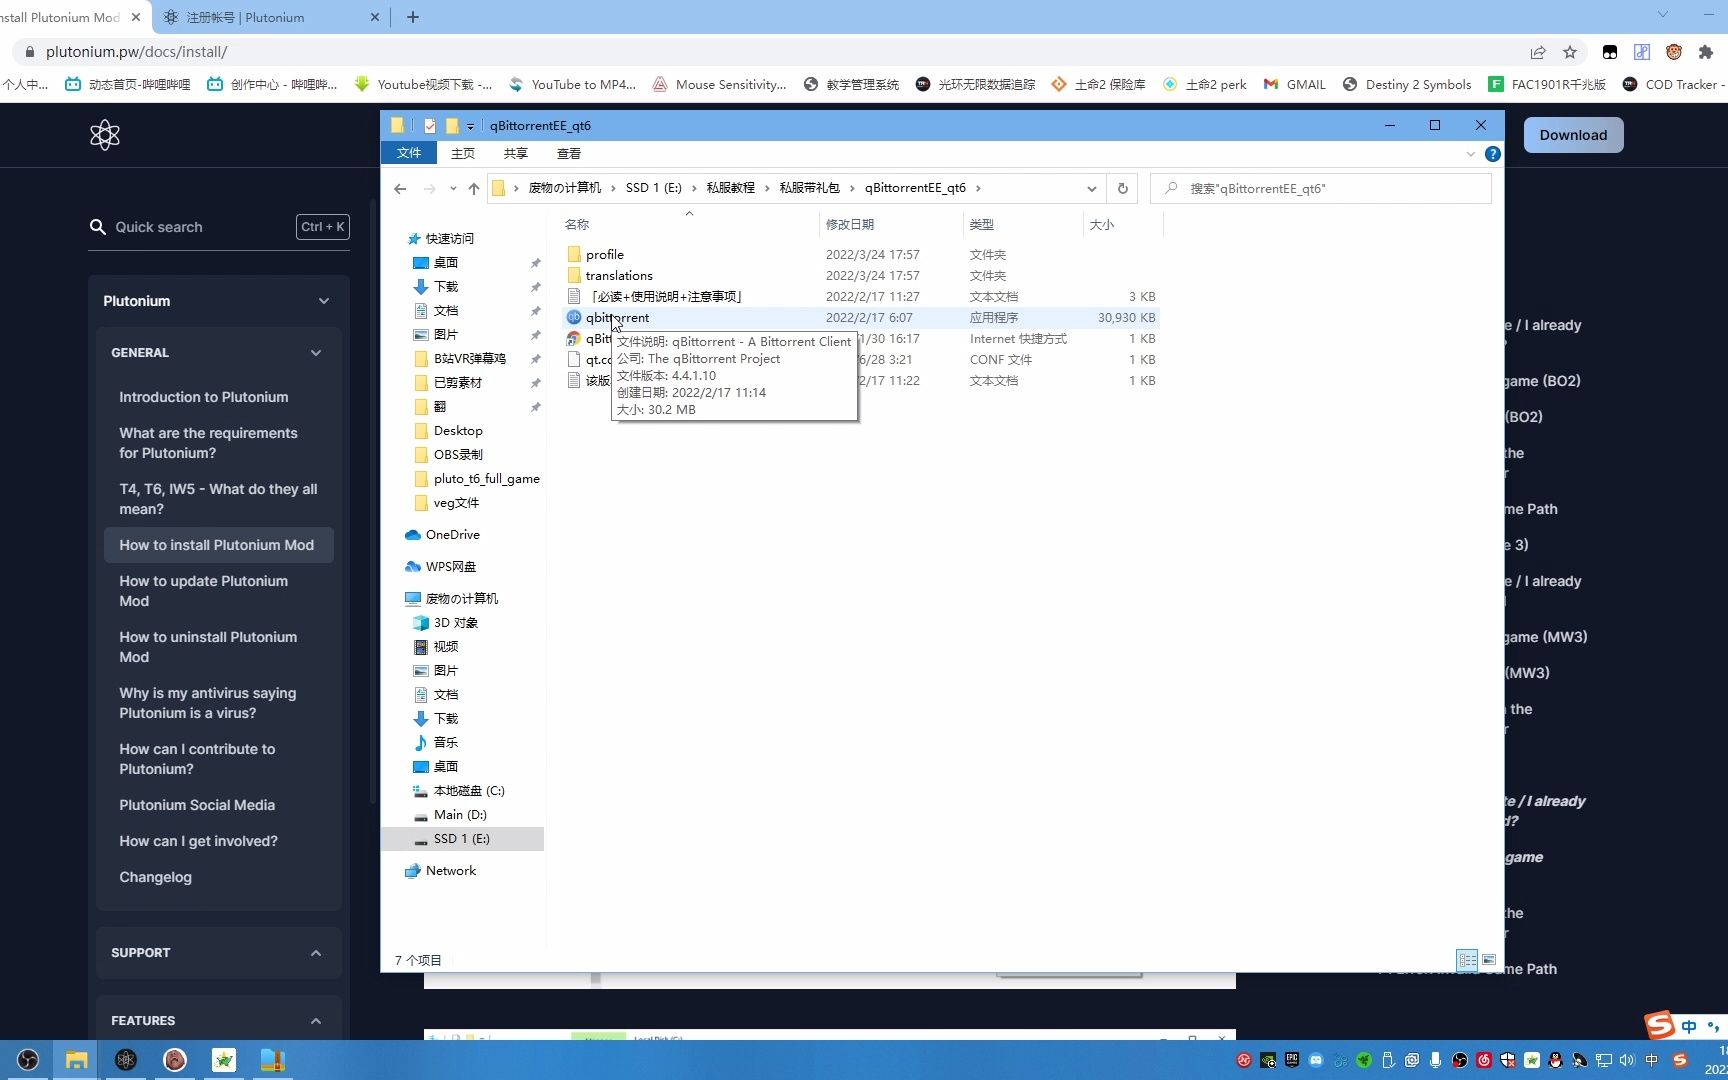Open the address bar history dropdown
The width and height of the screenshot is (1728, 1080).
click(x=1091, y=188)
